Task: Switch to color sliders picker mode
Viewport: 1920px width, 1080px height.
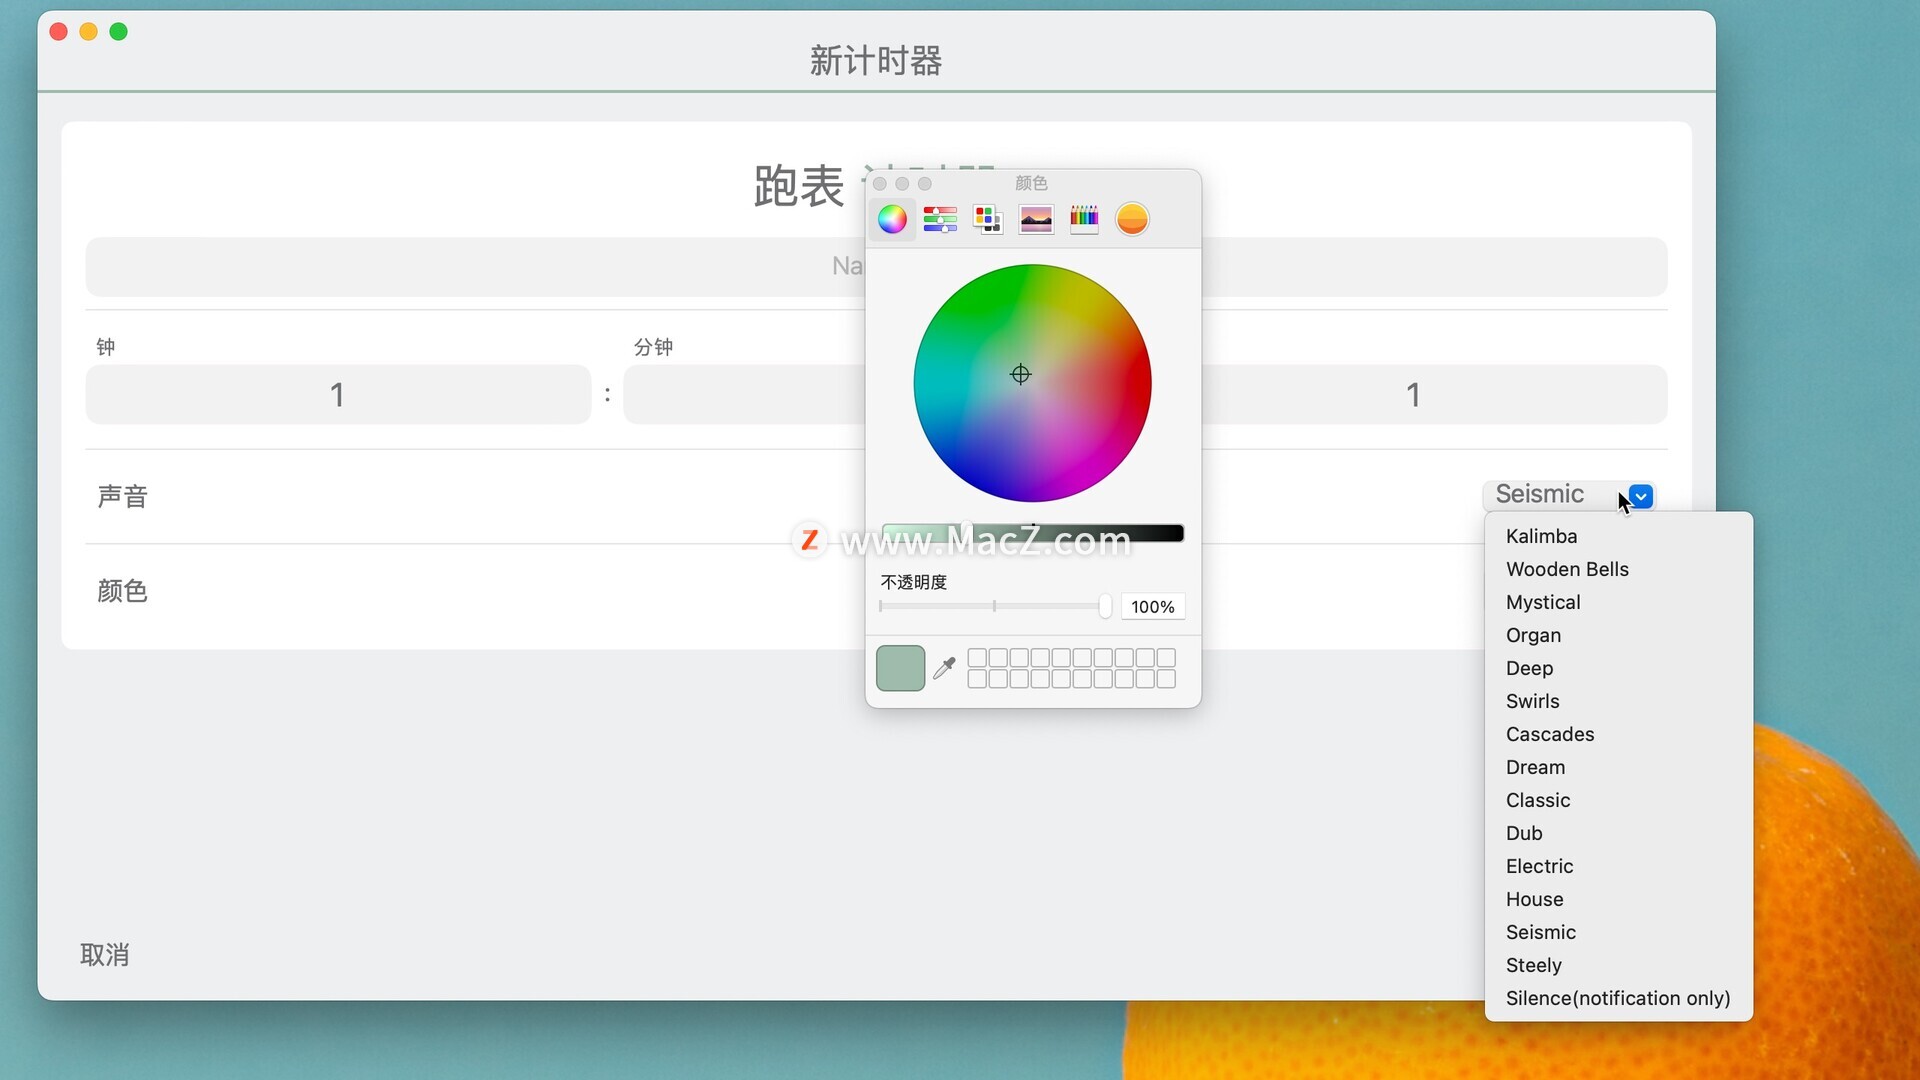Action: (940, 219)
